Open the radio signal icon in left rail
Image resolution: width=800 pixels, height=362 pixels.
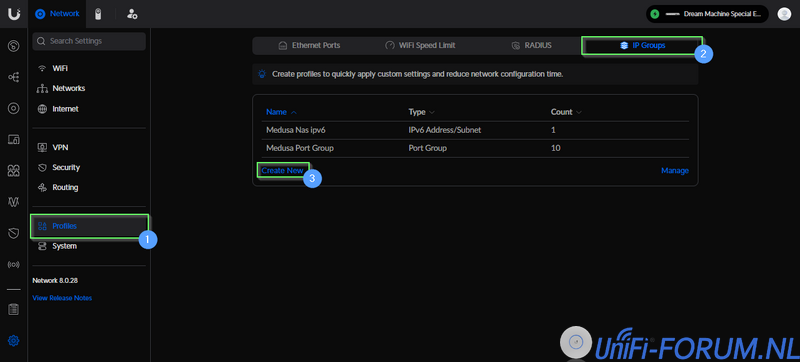(x=14, y=265)
